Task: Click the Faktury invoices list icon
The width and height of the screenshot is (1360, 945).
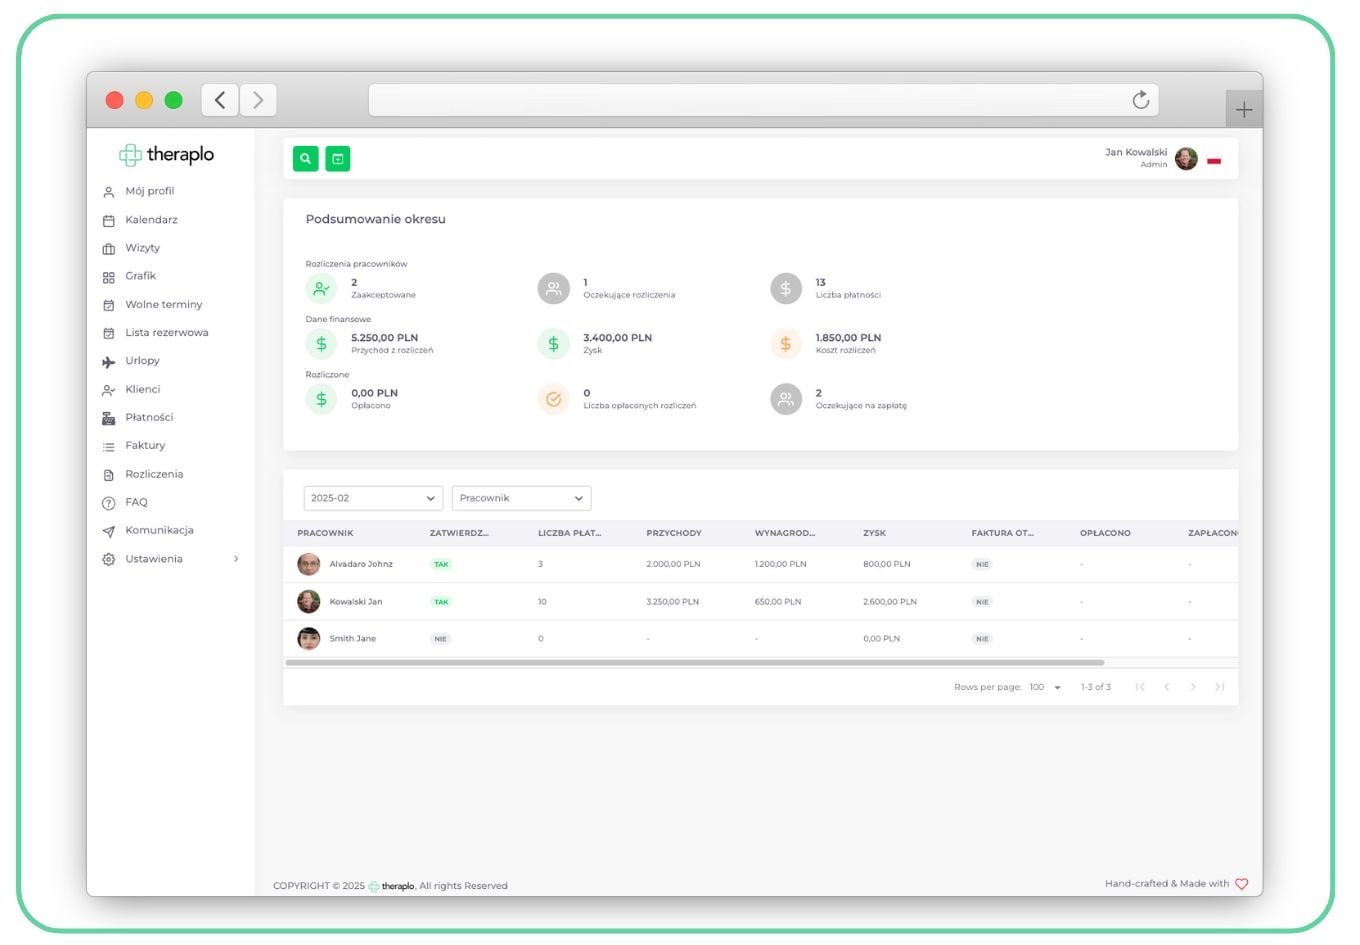Action: click(x=109, y=445)
